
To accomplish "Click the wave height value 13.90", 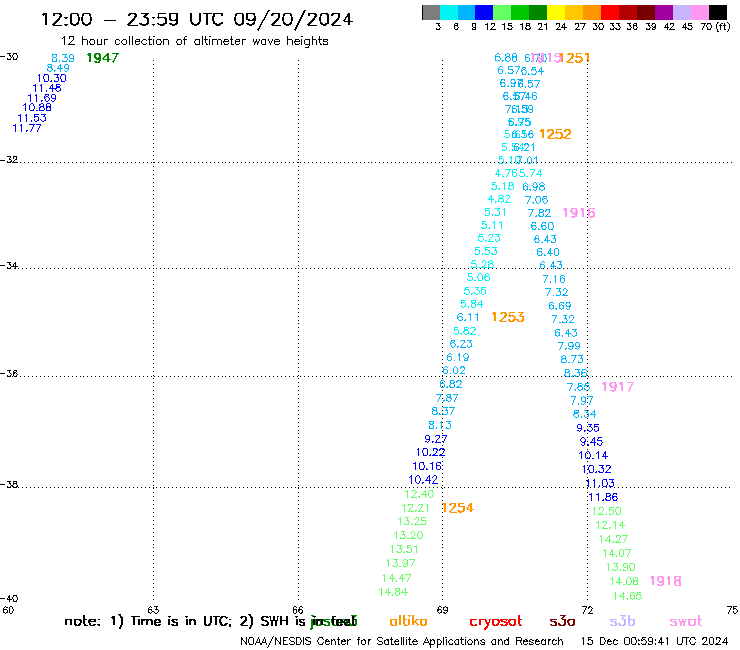I will (621, 567).
